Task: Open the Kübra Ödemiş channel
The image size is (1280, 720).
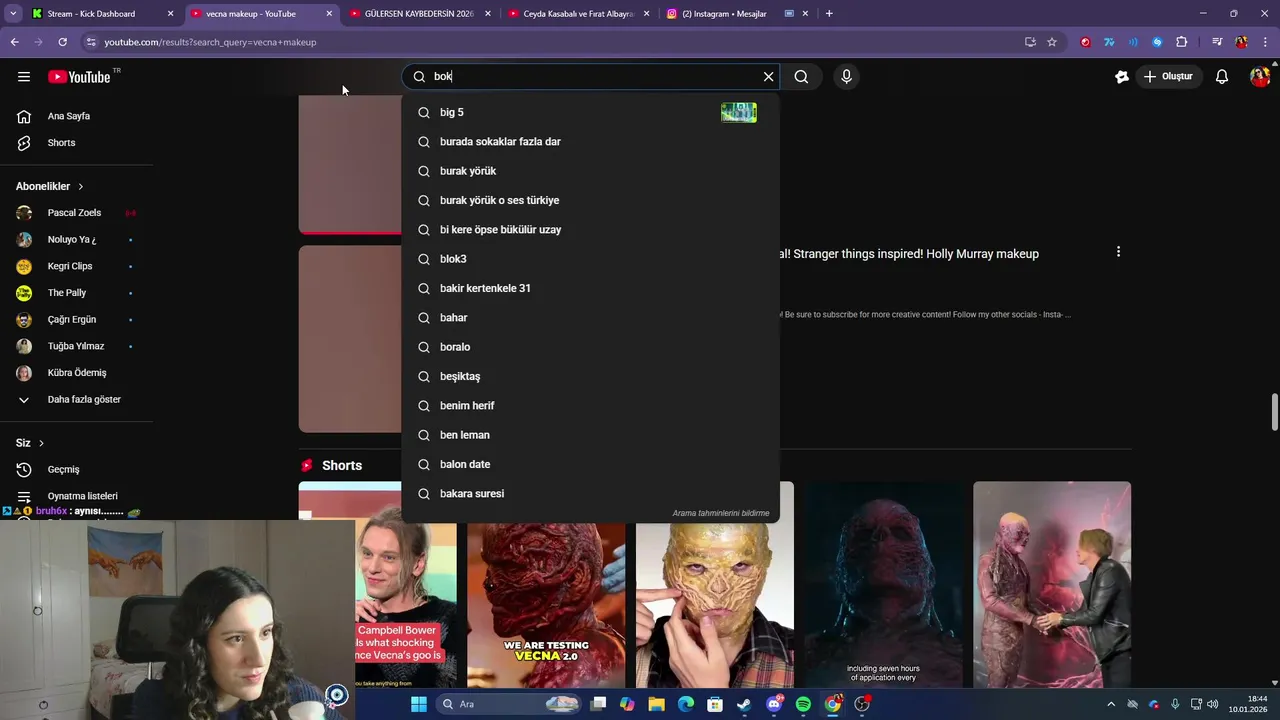Action: pos(77,373)
